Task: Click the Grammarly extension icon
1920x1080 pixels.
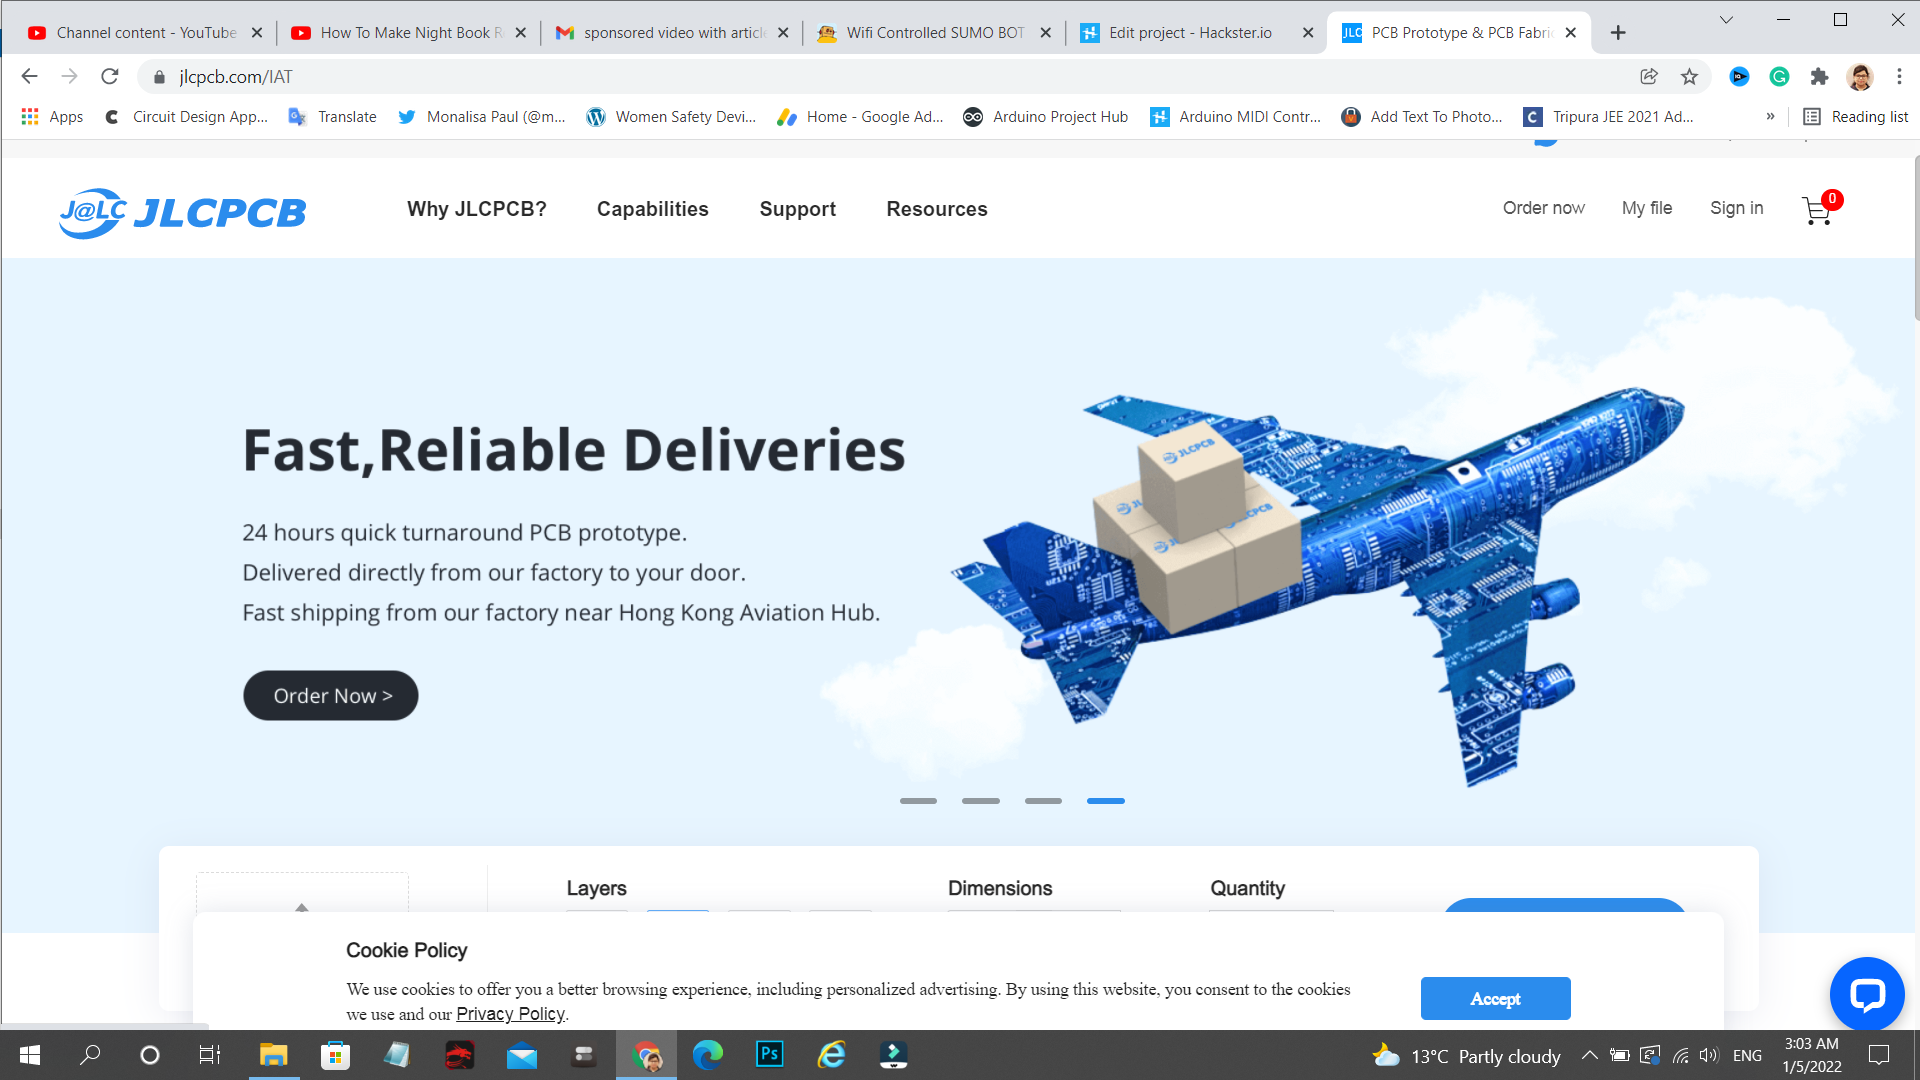Action: (1779, 77)
